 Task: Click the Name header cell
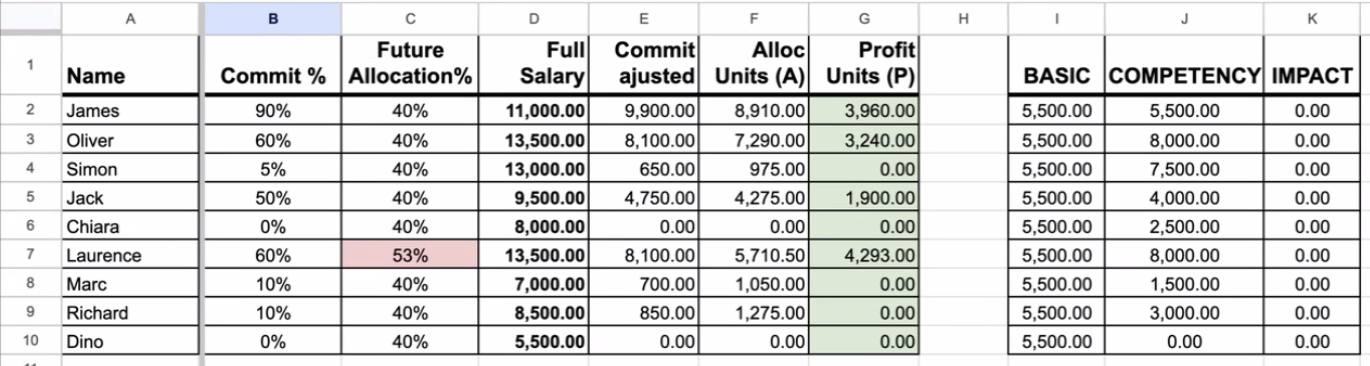[131, 65]
